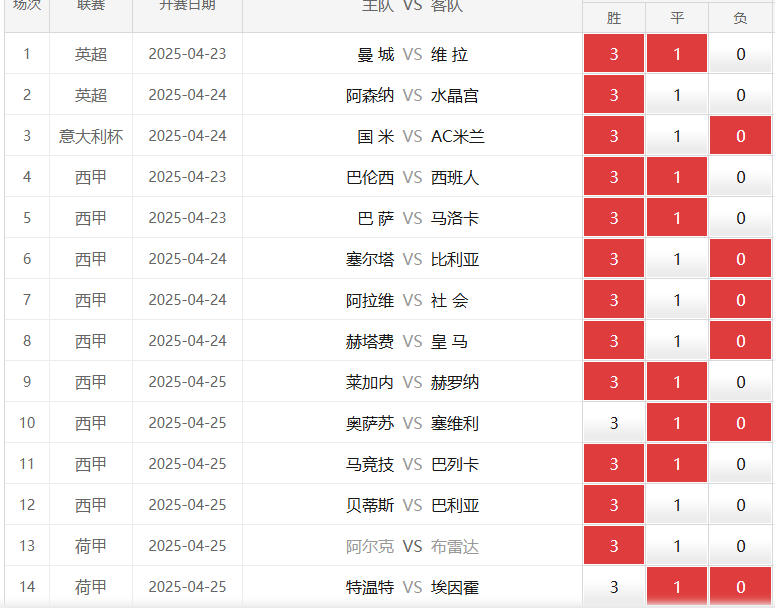Select loss (0) for 阿森纳 VS 水晶宫
The height and width of the screenshot is (609, 775).
coord(740,94)
